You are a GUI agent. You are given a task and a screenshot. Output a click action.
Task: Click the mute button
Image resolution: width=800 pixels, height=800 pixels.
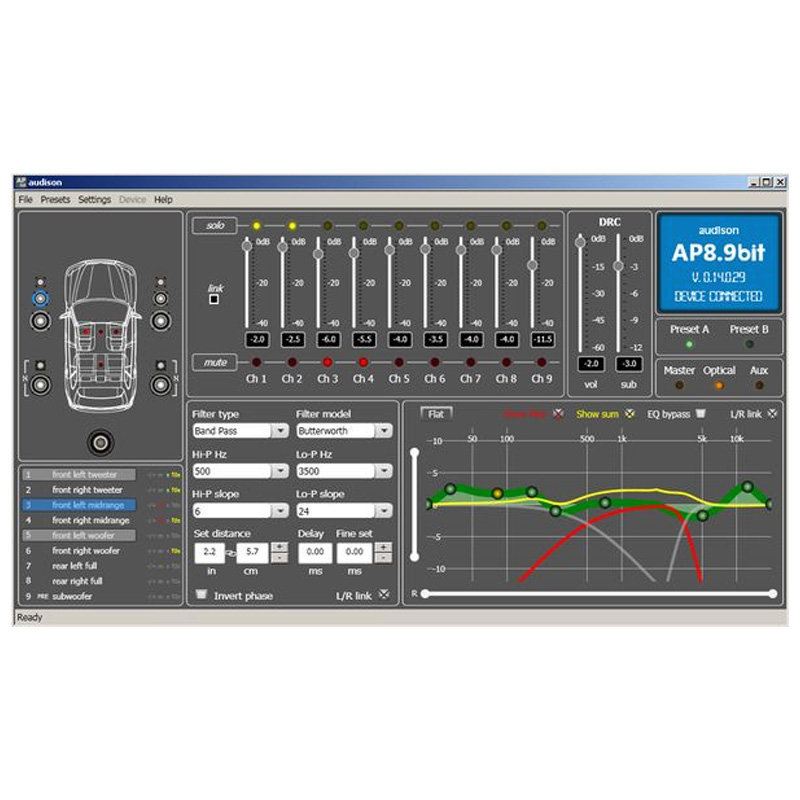[x=215, y=362]
